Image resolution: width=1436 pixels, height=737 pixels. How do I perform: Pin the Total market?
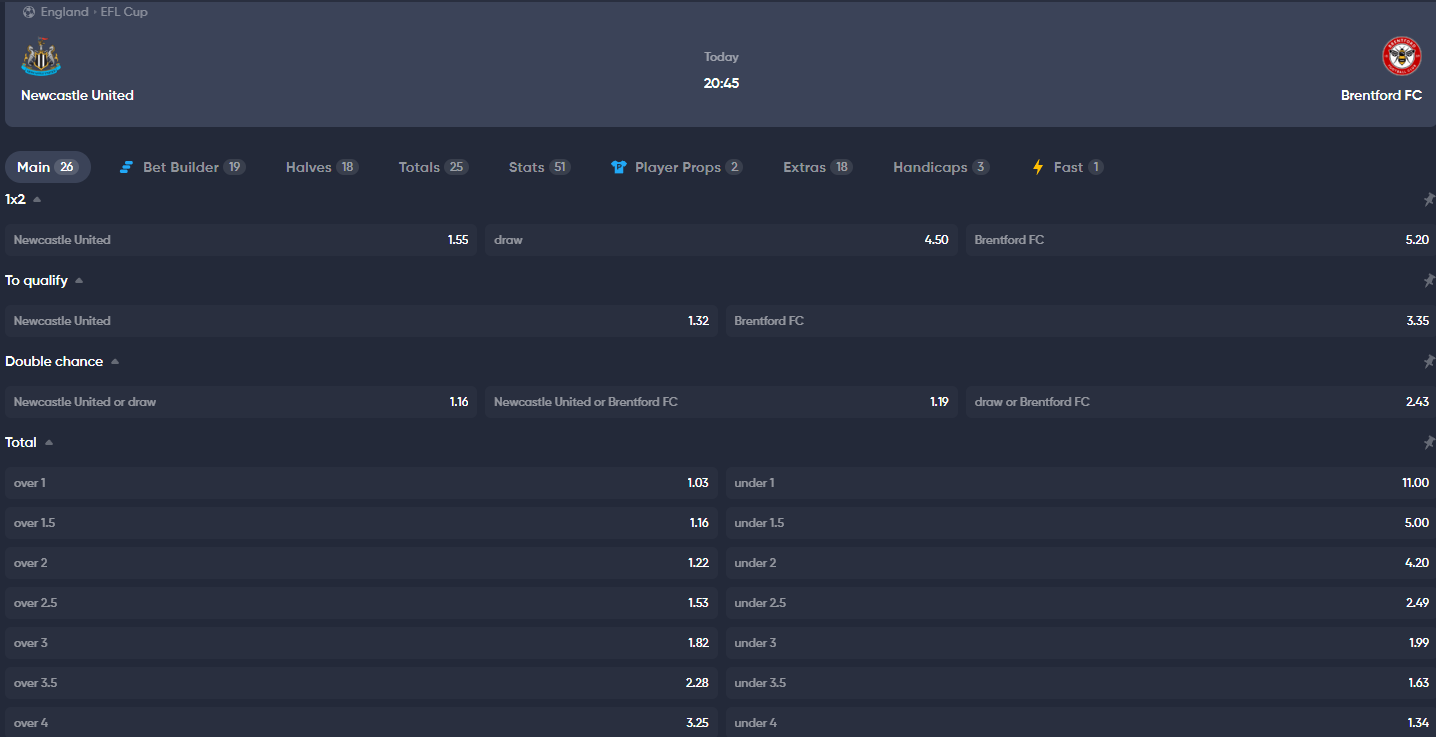click(1429, 443)
